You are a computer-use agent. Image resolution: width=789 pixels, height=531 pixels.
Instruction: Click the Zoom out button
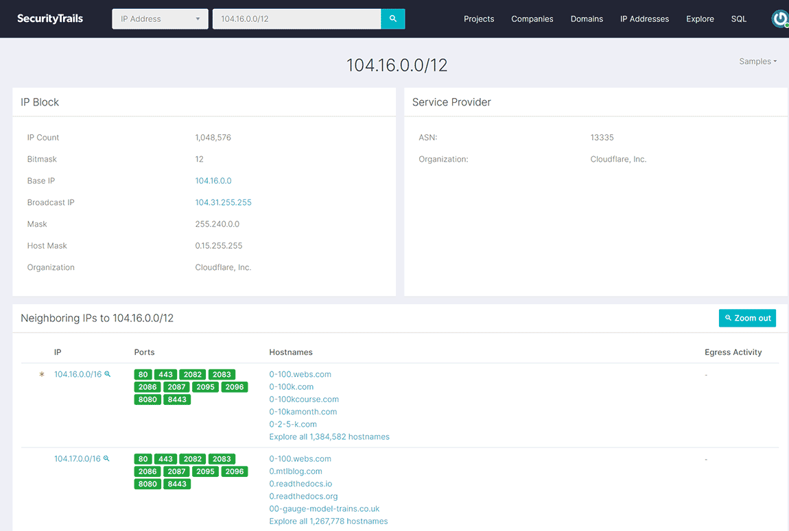pos(747,318)
